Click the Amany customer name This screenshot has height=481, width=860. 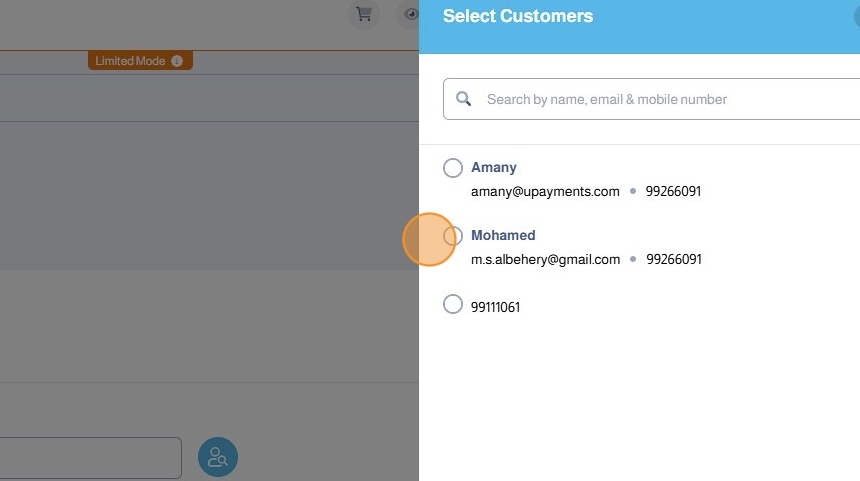click(494, 168)
